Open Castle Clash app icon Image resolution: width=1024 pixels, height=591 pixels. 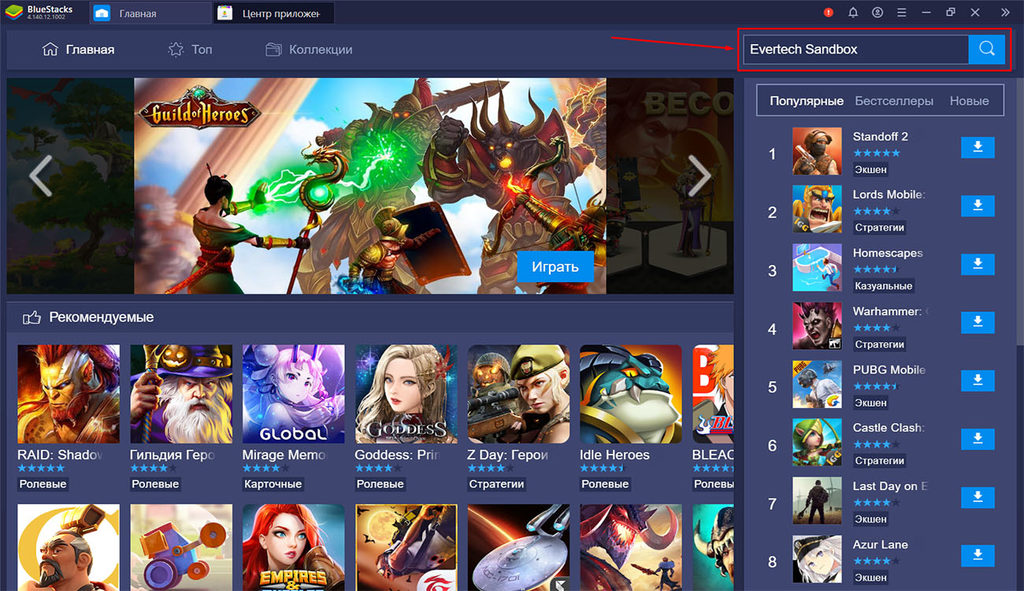point(817,443)
